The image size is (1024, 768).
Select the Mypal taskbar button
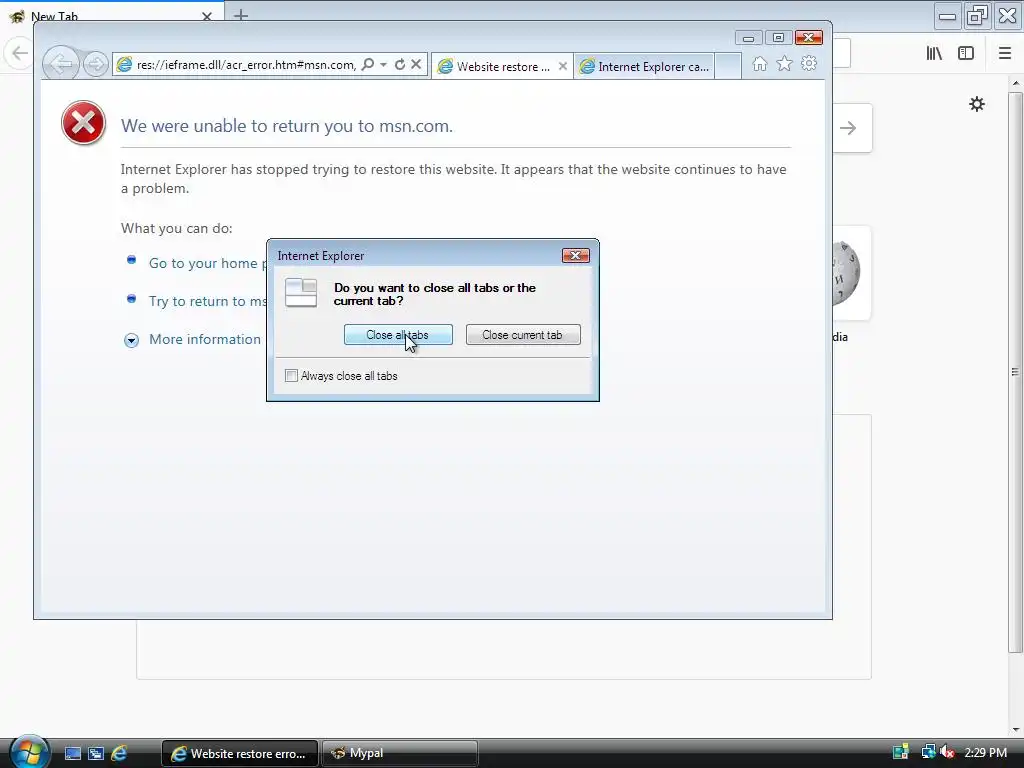pos(400,754)
